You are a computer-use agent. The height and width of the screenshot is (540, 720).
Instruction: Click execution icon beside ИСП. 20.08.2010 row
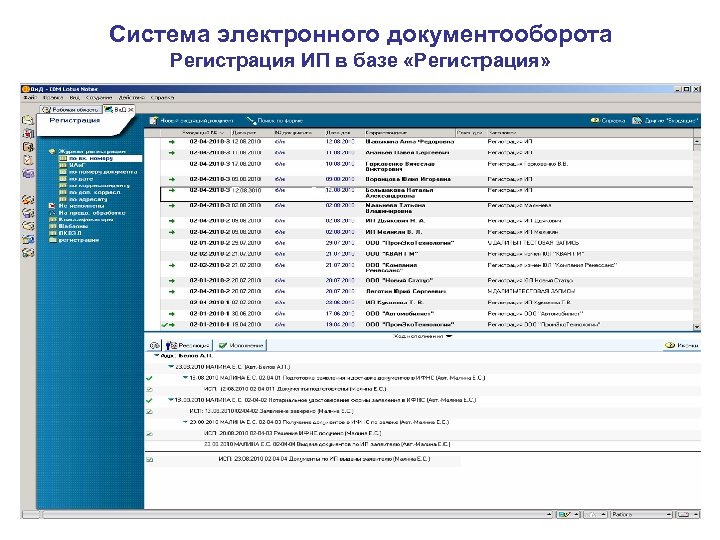click(150, 433)
